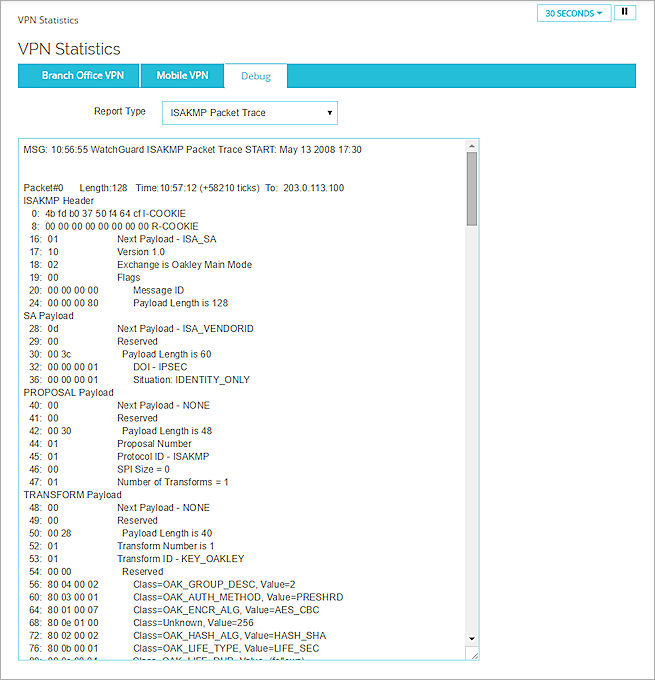
Task: Click 'Payload Length is 128' line
Action: tap(128, 303)
